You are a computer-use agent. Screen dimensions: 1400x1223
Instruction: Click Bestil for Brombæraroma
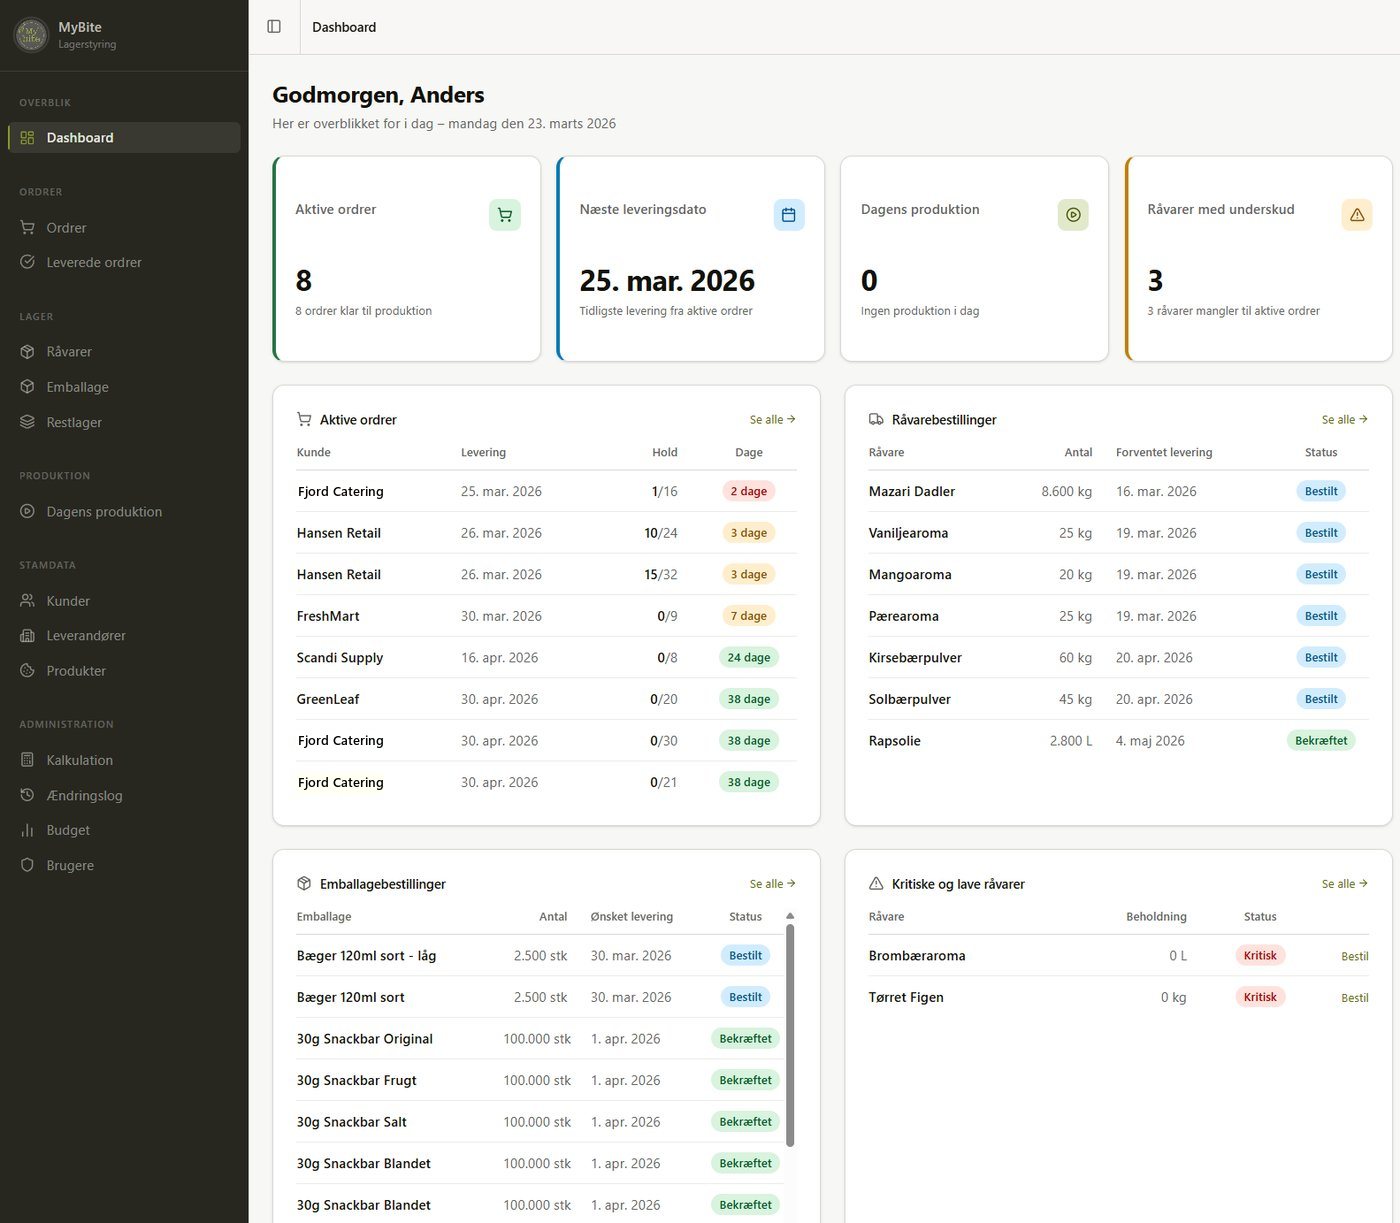pos(1355,956)
